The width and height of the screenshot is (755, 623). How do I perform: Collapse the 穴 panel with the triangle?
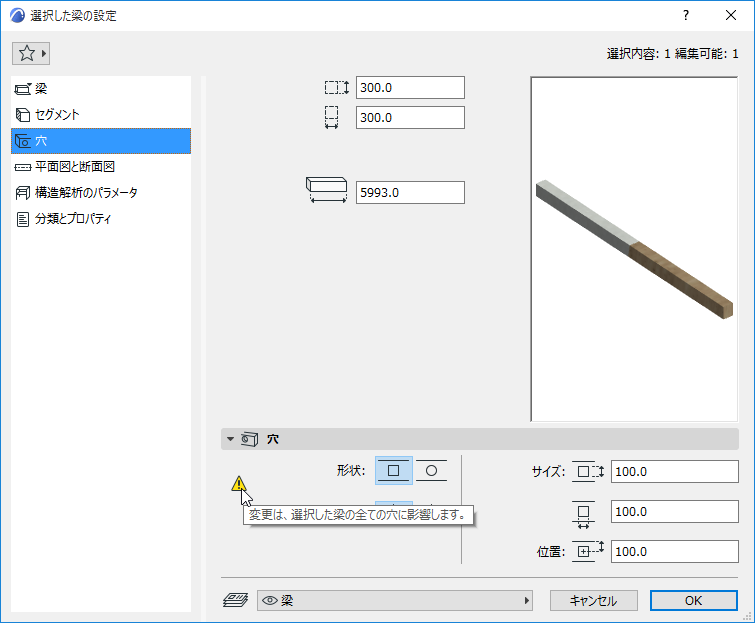point(231,439)
